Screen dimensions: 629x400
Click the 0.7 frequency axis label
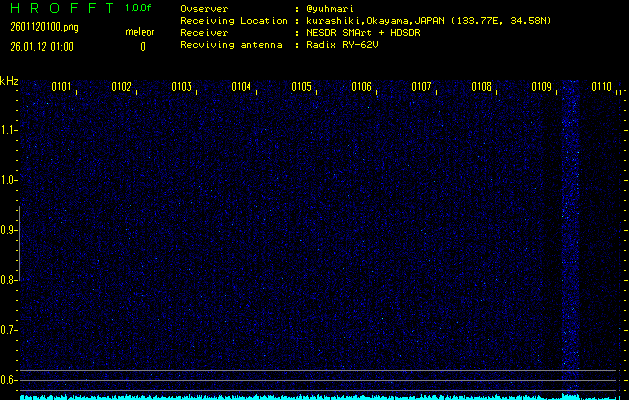[x=9, y=330]
